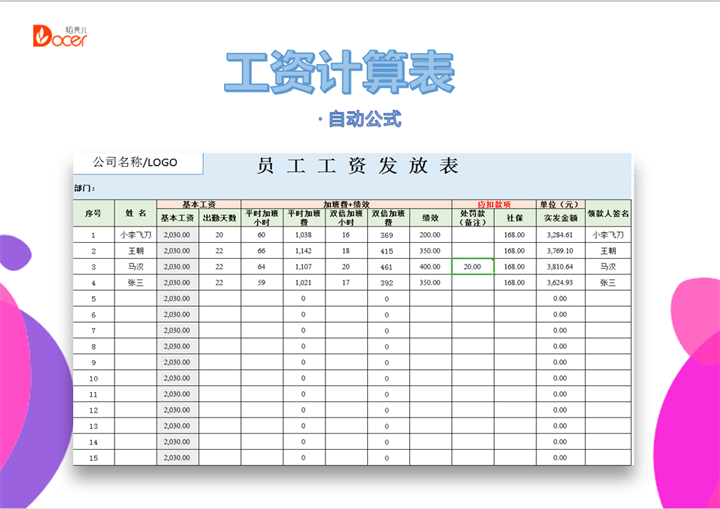This screenshot has height=509, width=720.
Task: Click attendance days value 20 in row 1
Action: 219,235
